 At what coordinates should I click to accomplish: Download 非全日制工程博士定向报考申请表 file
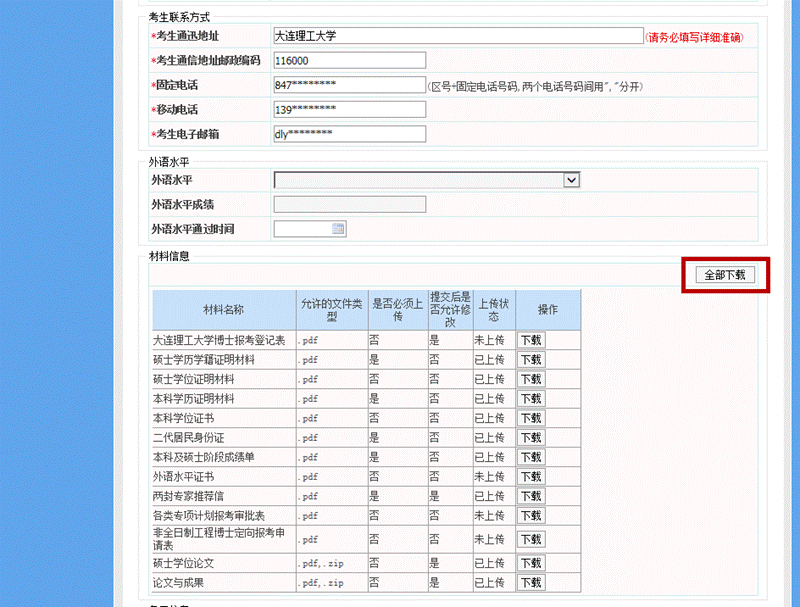530,539
